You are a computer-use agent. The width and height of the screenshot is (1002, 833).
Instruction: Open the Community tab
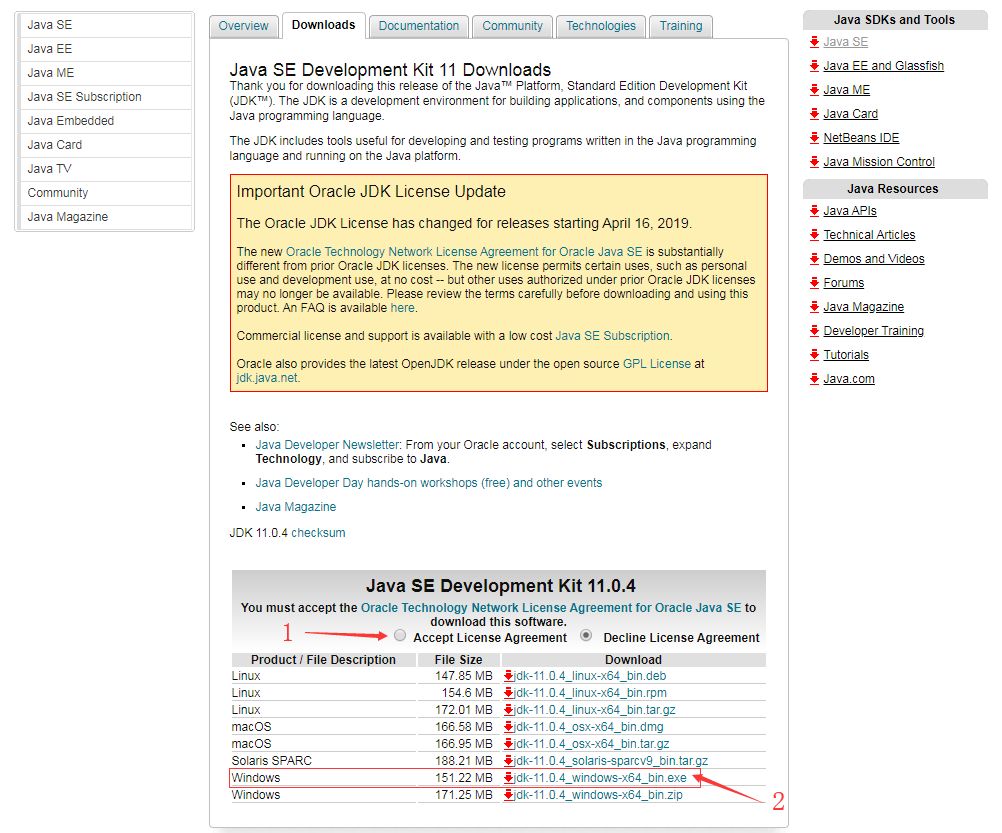coord(513,26)
